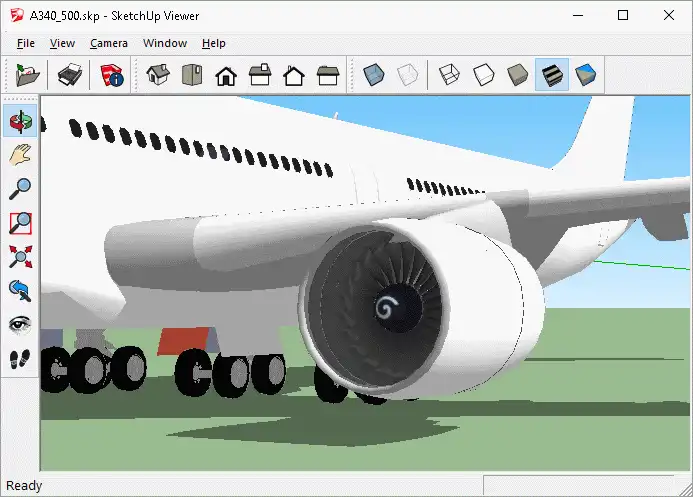
Task: Click the Print icon in toolbar
Action: tap(70, 75)
